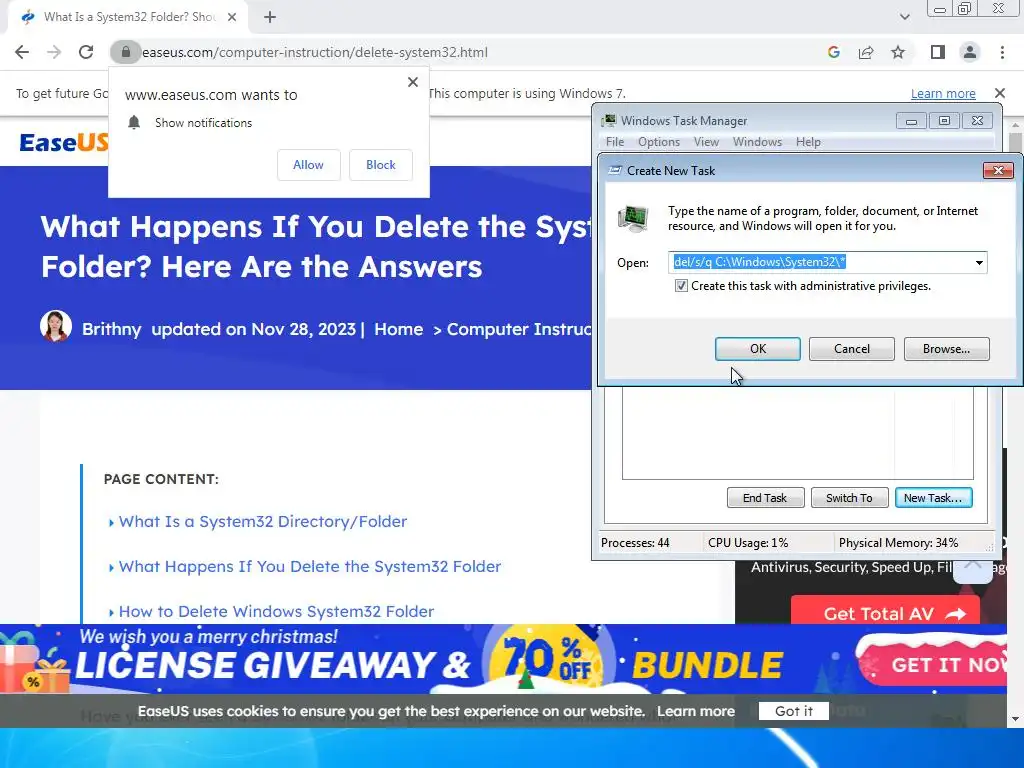1024x768 pixels.
Task: Open the Options menu in Task Manager
Action: tap(659, 142)
